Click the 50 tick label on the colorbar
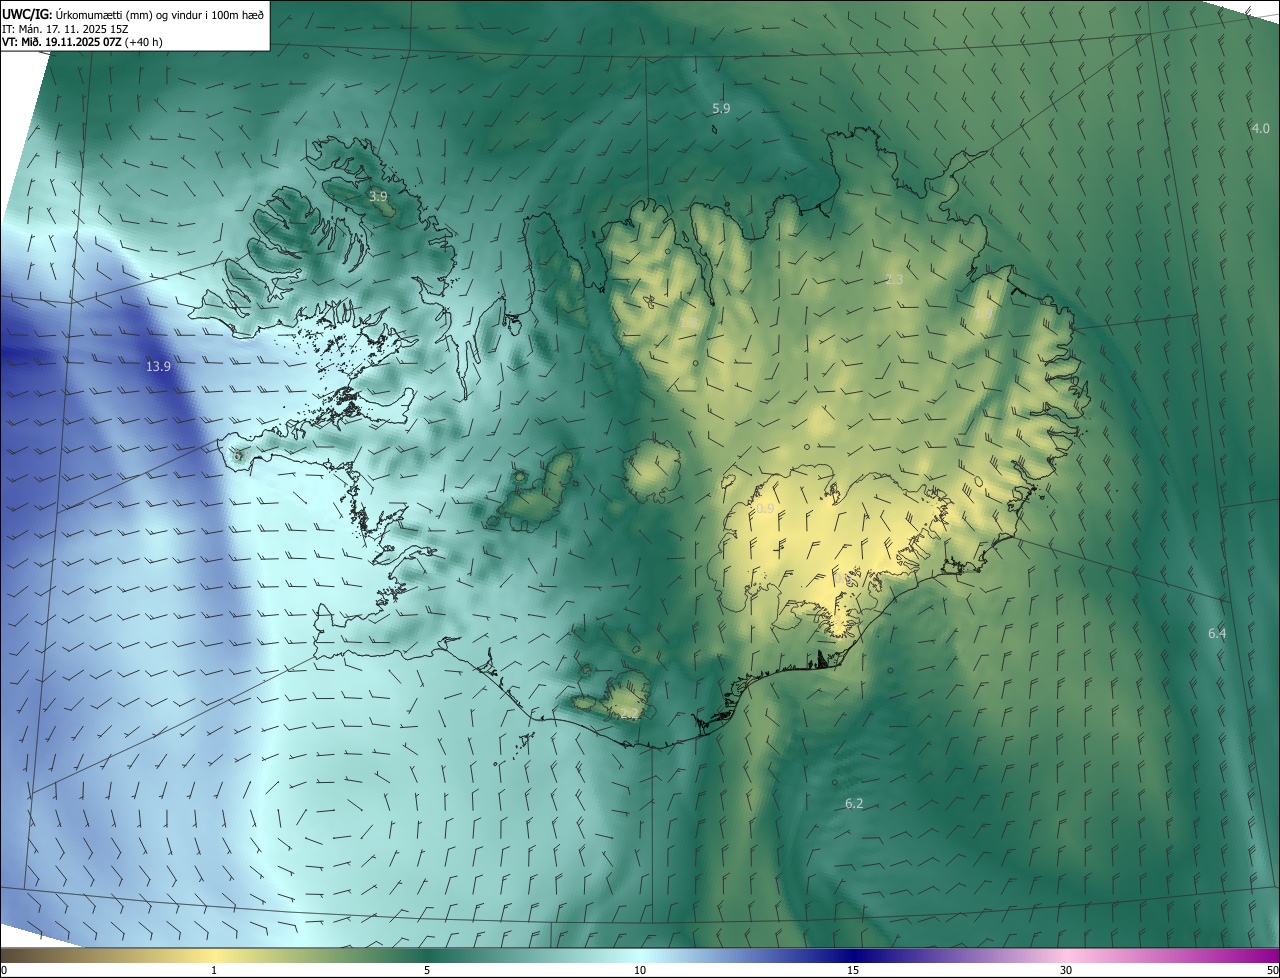The image size is (1280, 978). click(x=1272, y=971)
